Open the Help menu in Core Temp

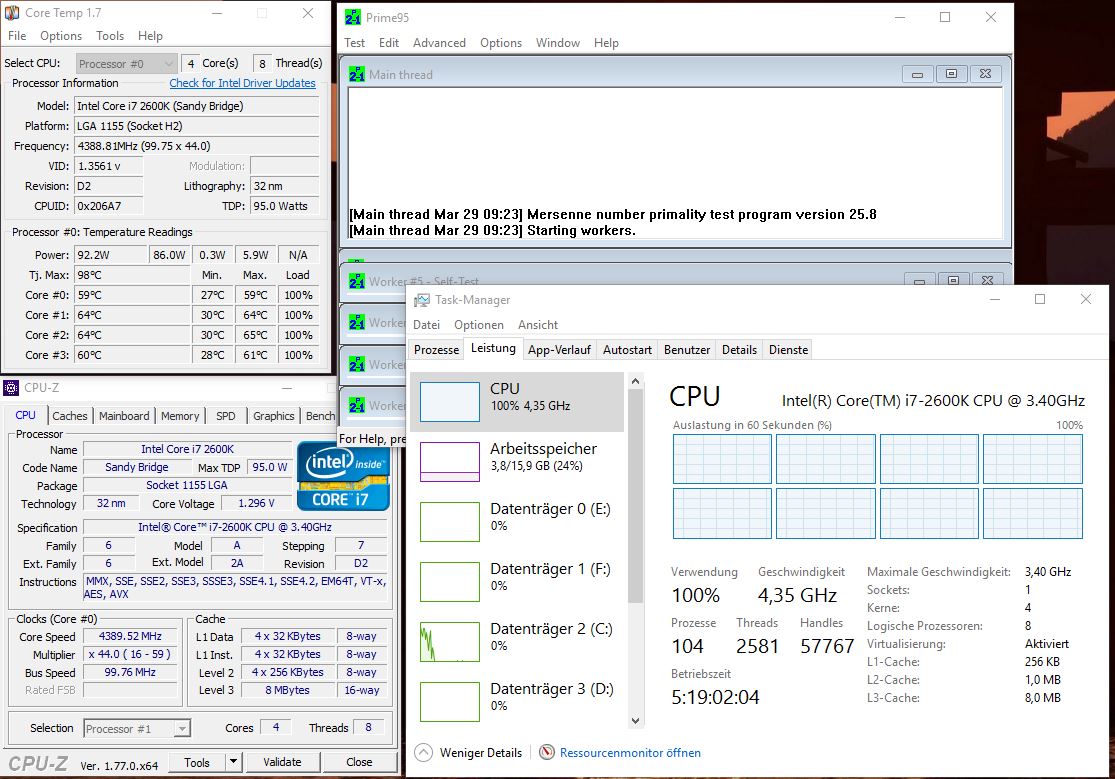tap(150, 36)
